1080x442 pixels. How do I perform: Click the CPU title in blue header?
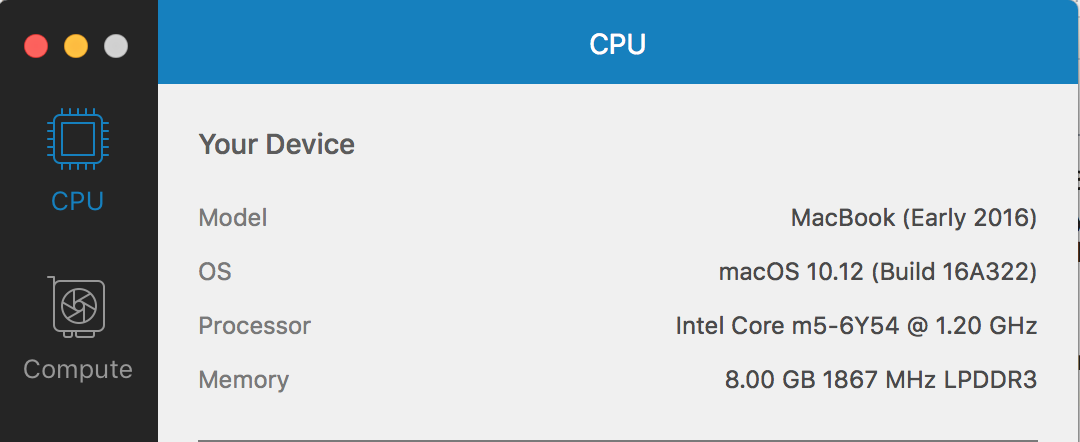[617, 44]
